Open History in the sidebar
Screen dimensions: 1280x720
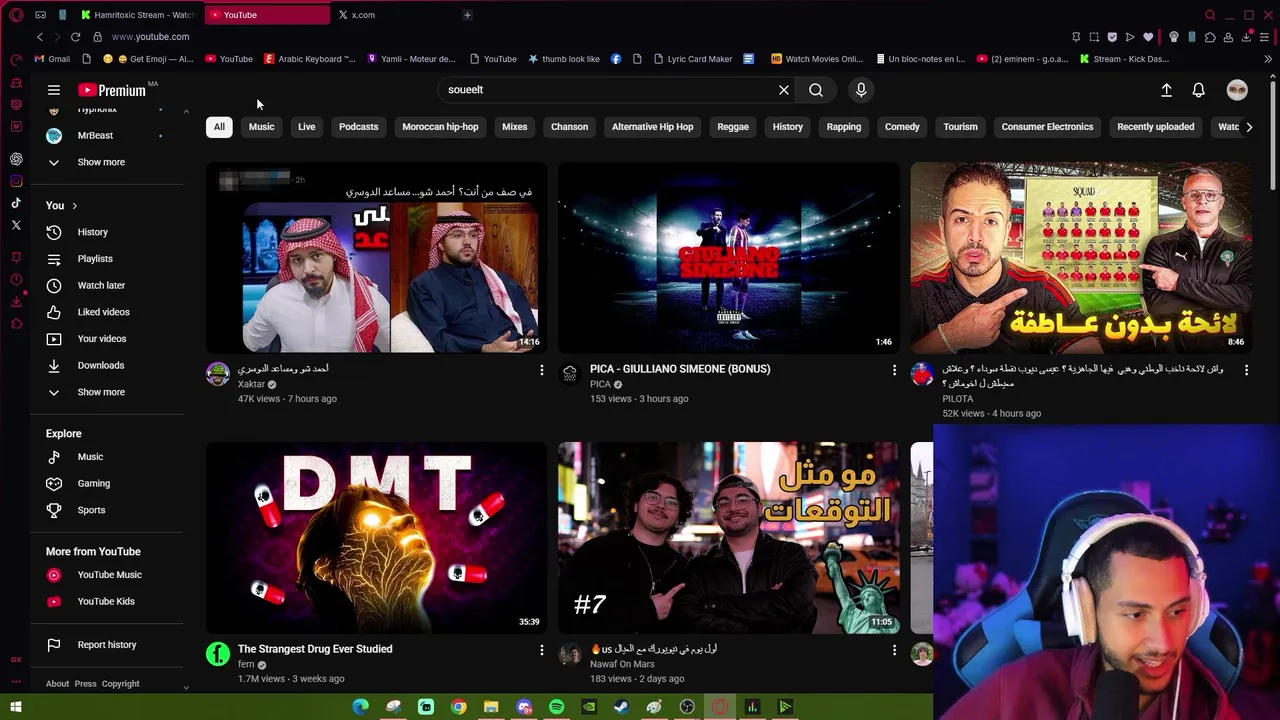tap(92, 232)
